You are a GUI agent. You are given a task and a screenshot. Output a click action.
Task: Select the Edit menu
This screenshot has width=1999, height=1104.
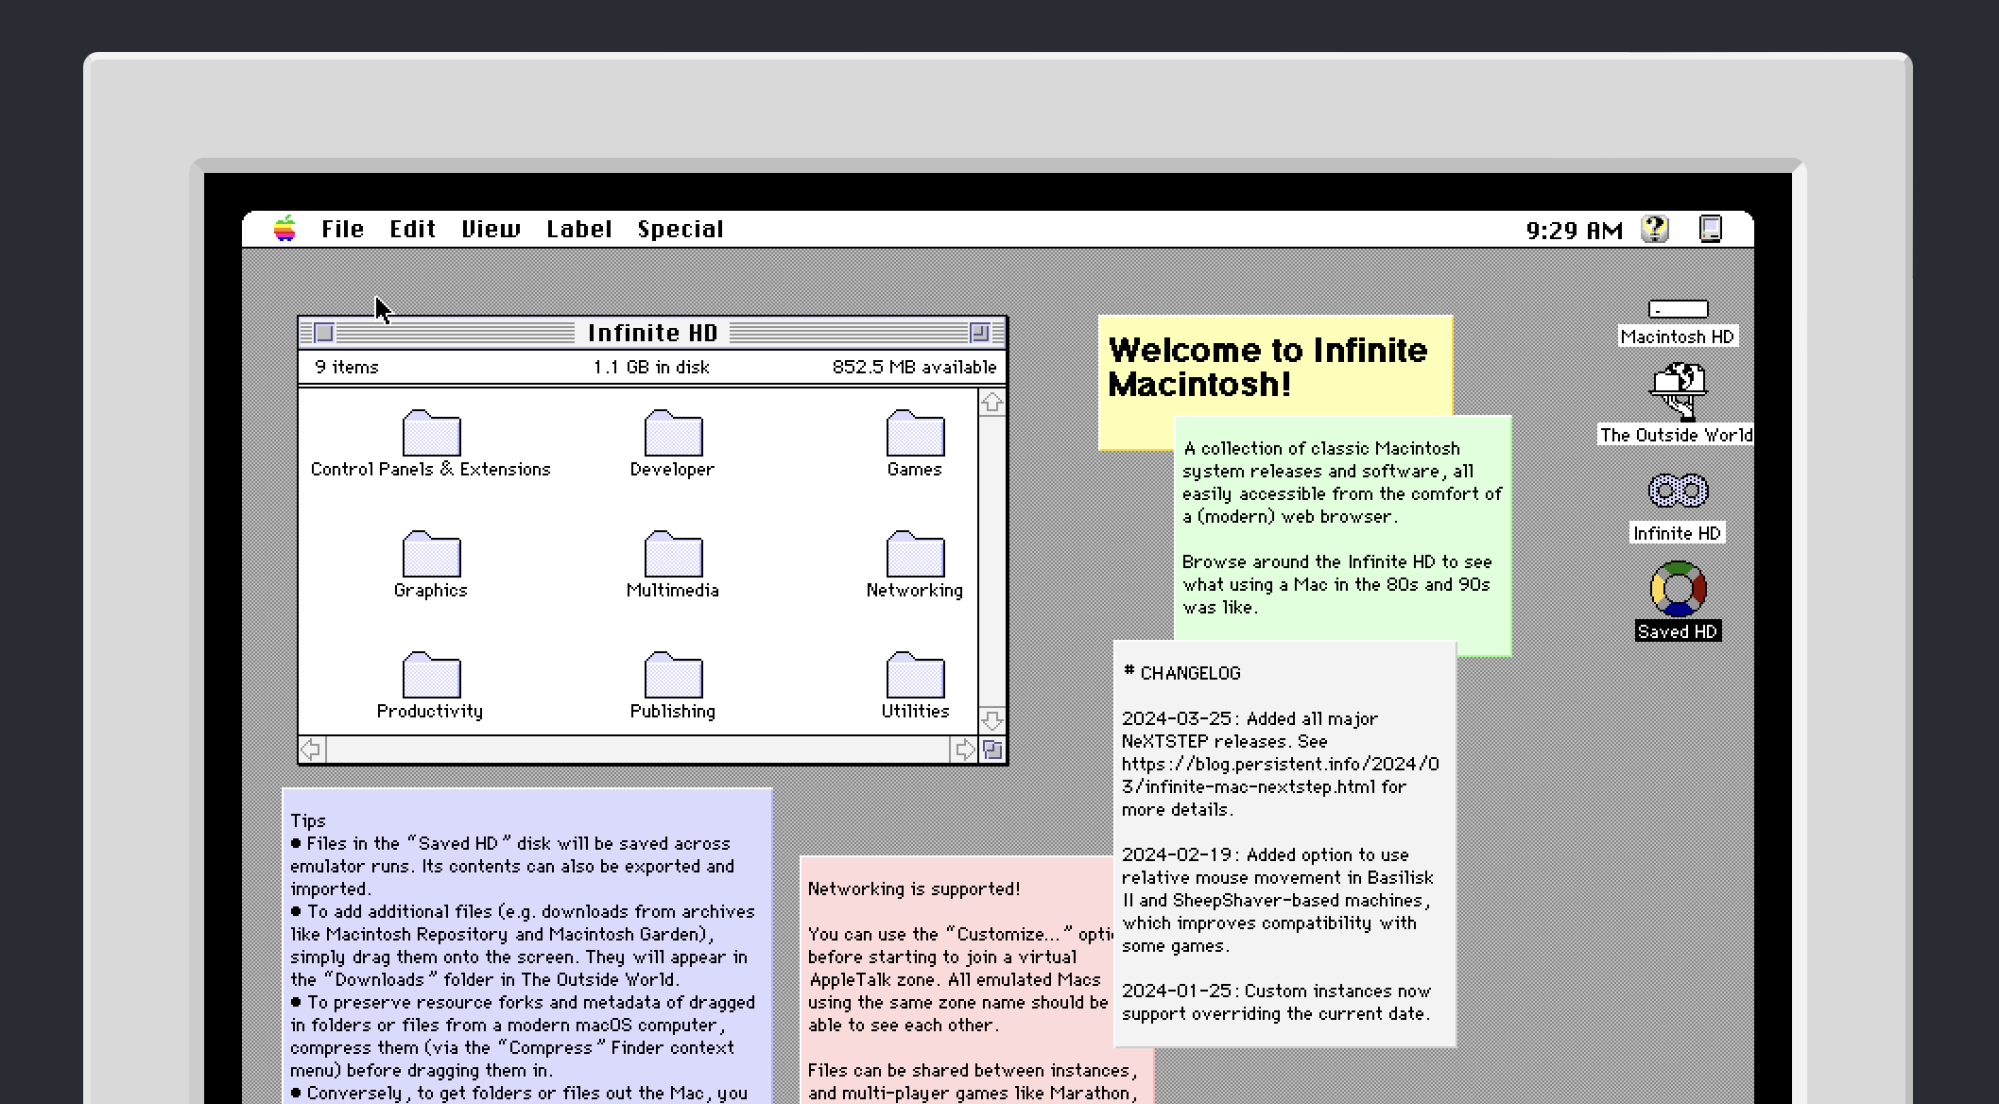point(412,228)
